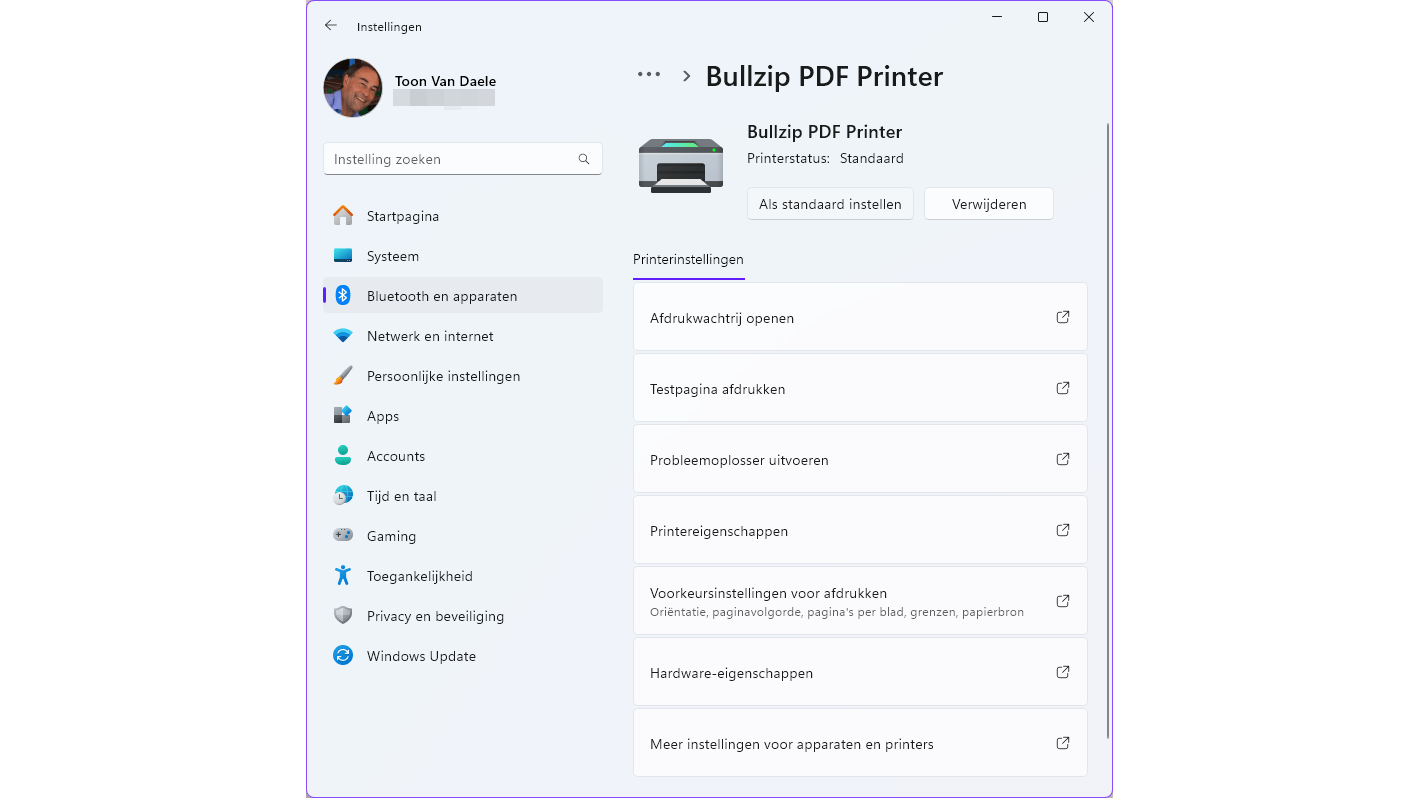Maximize the Instellingen window
The image size is (1419, 798).
1043,17
